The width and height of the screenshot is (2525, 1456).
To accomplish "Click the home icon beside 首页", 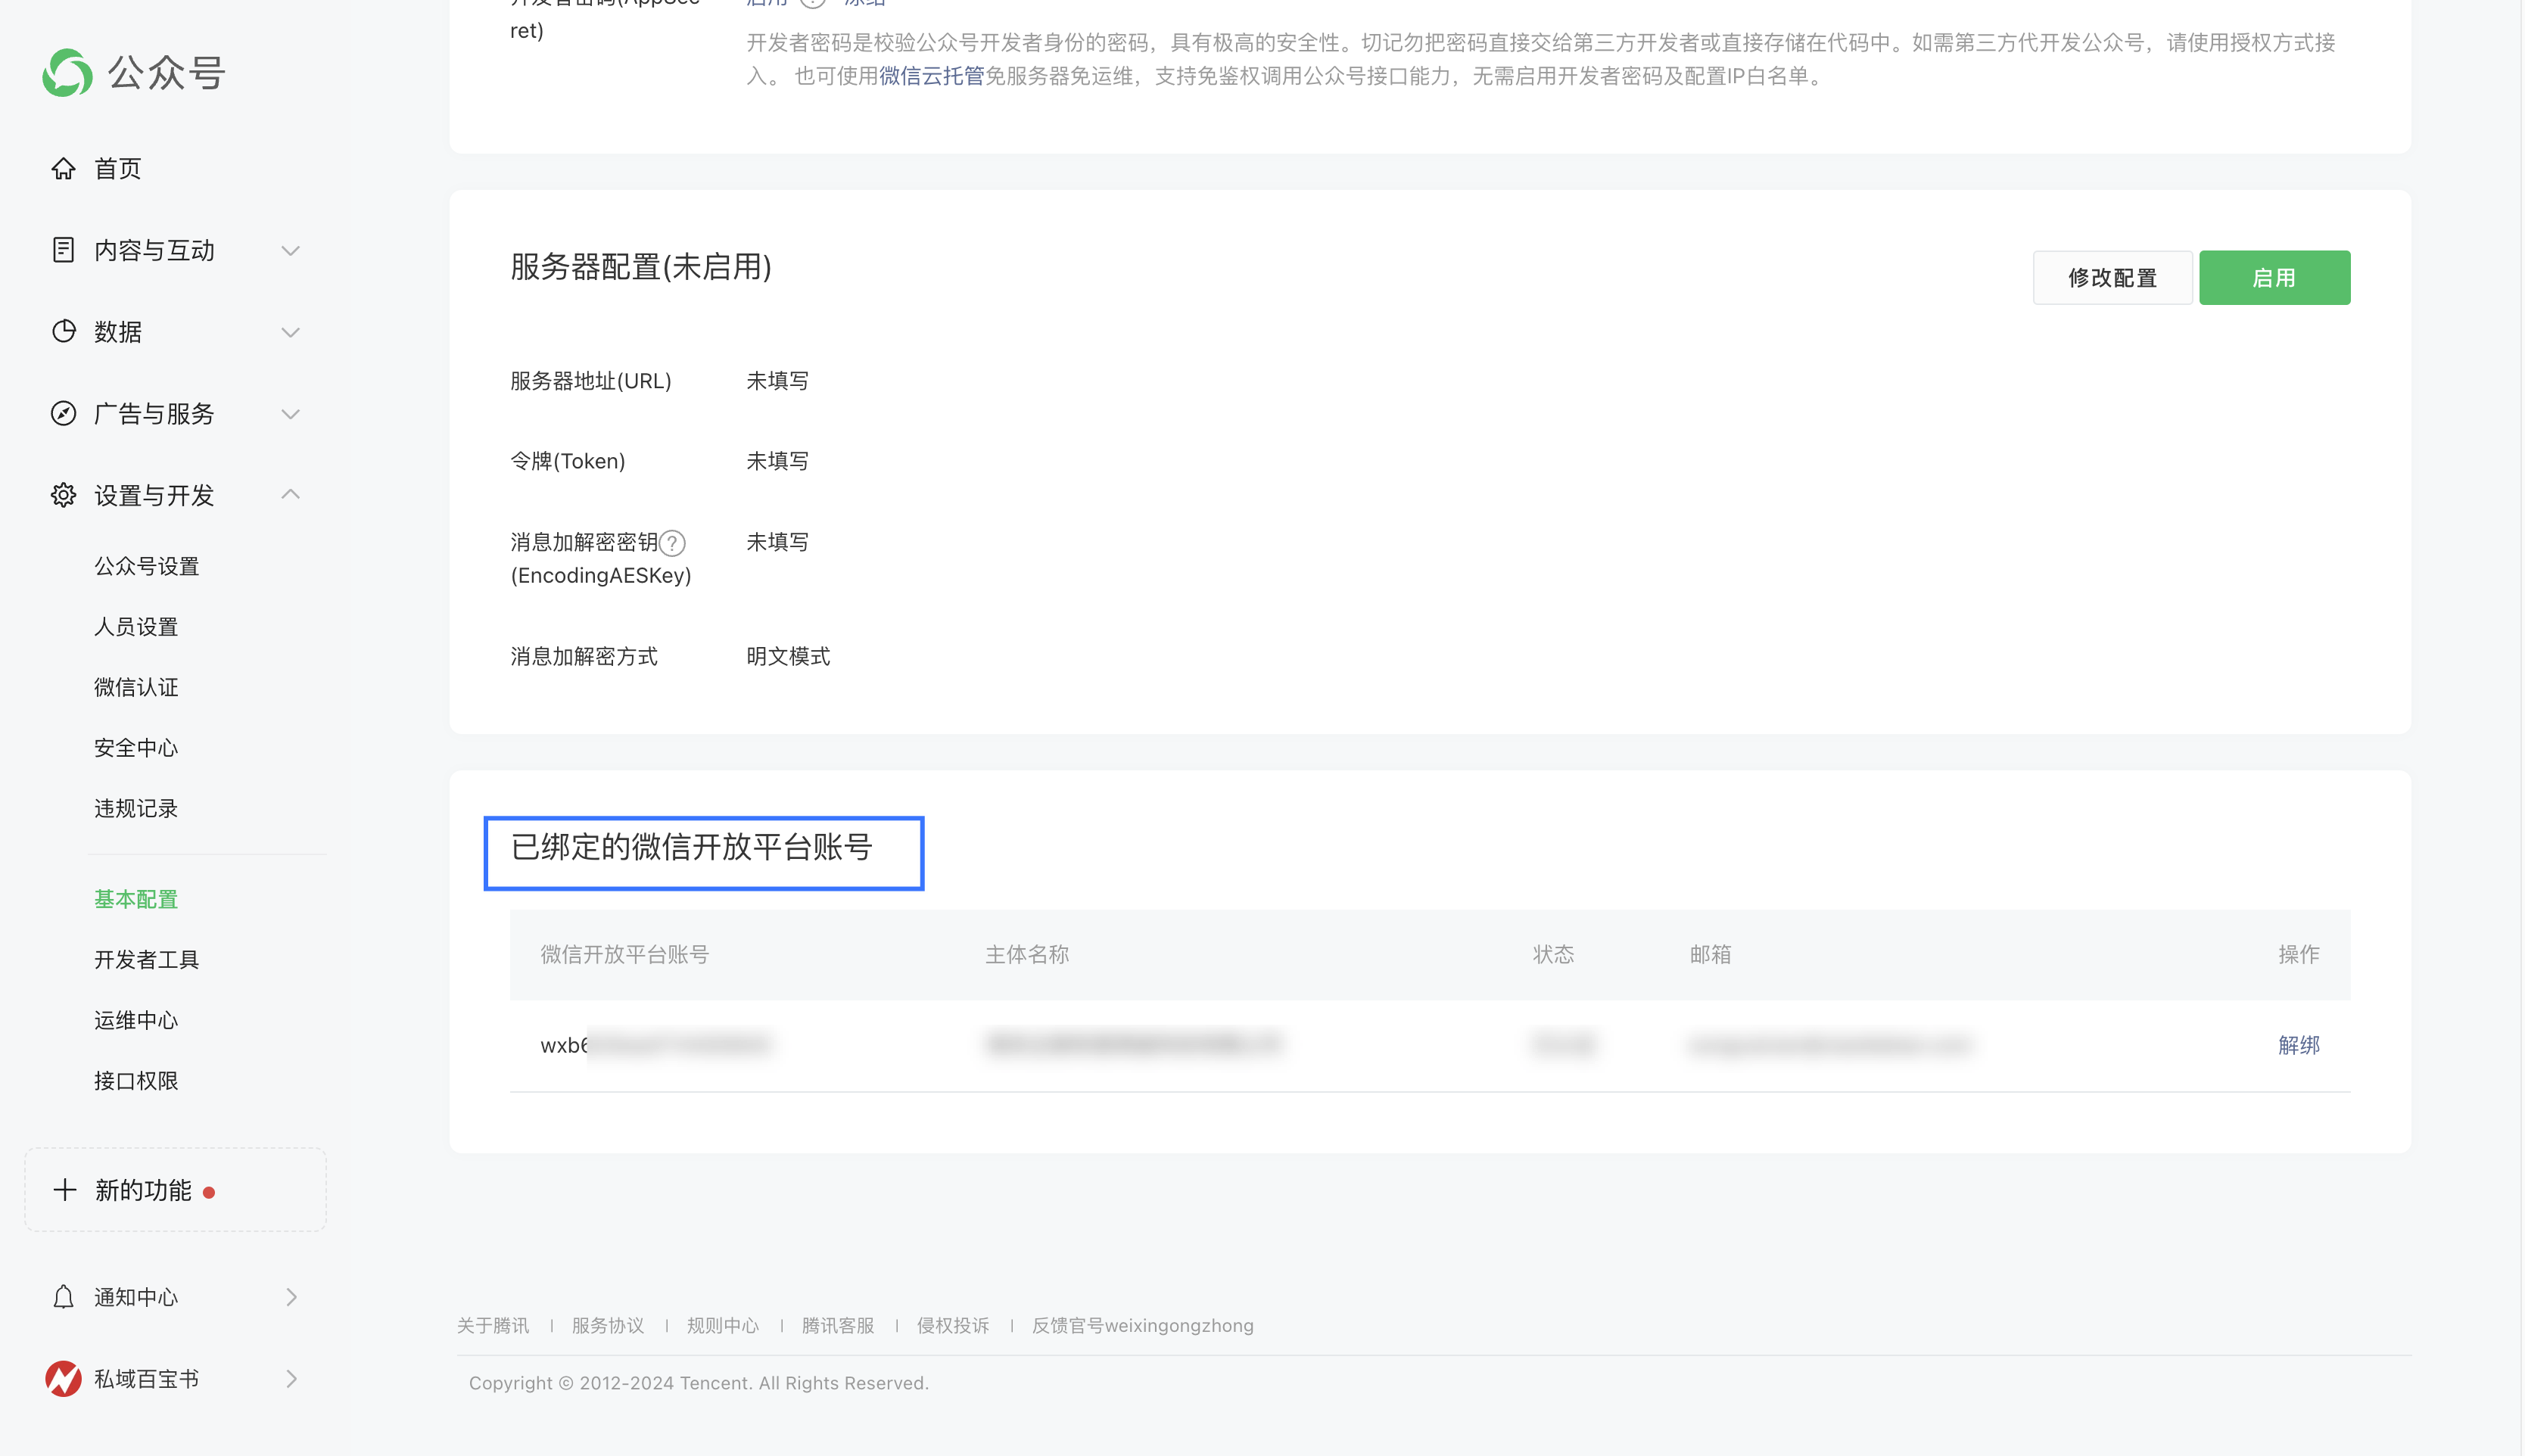I will pyautogui.click(x=64, y=168).
